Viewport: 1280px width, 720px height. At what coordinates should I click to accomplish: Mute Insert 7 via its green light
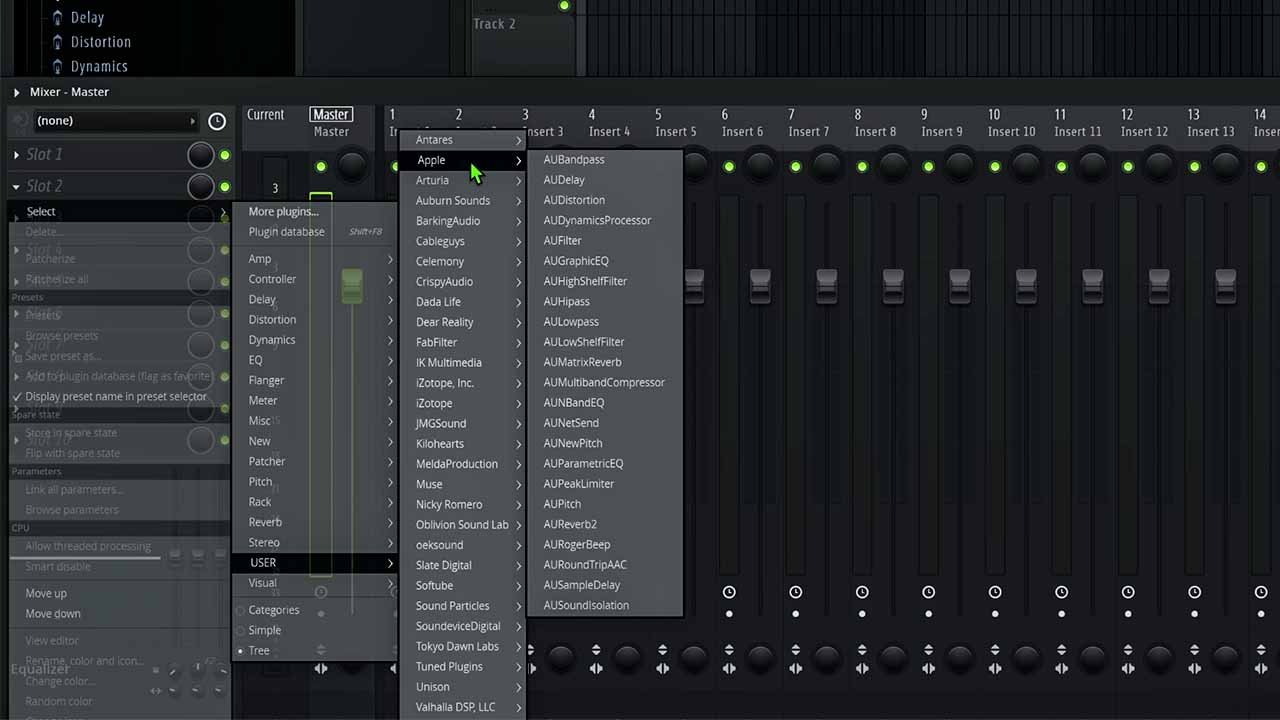point(796,168)
